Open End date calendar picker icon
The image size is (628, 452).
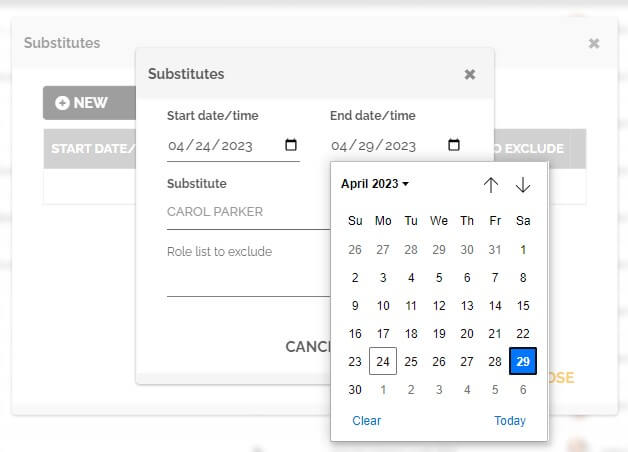pyautogui.click(x=454, y=145)
